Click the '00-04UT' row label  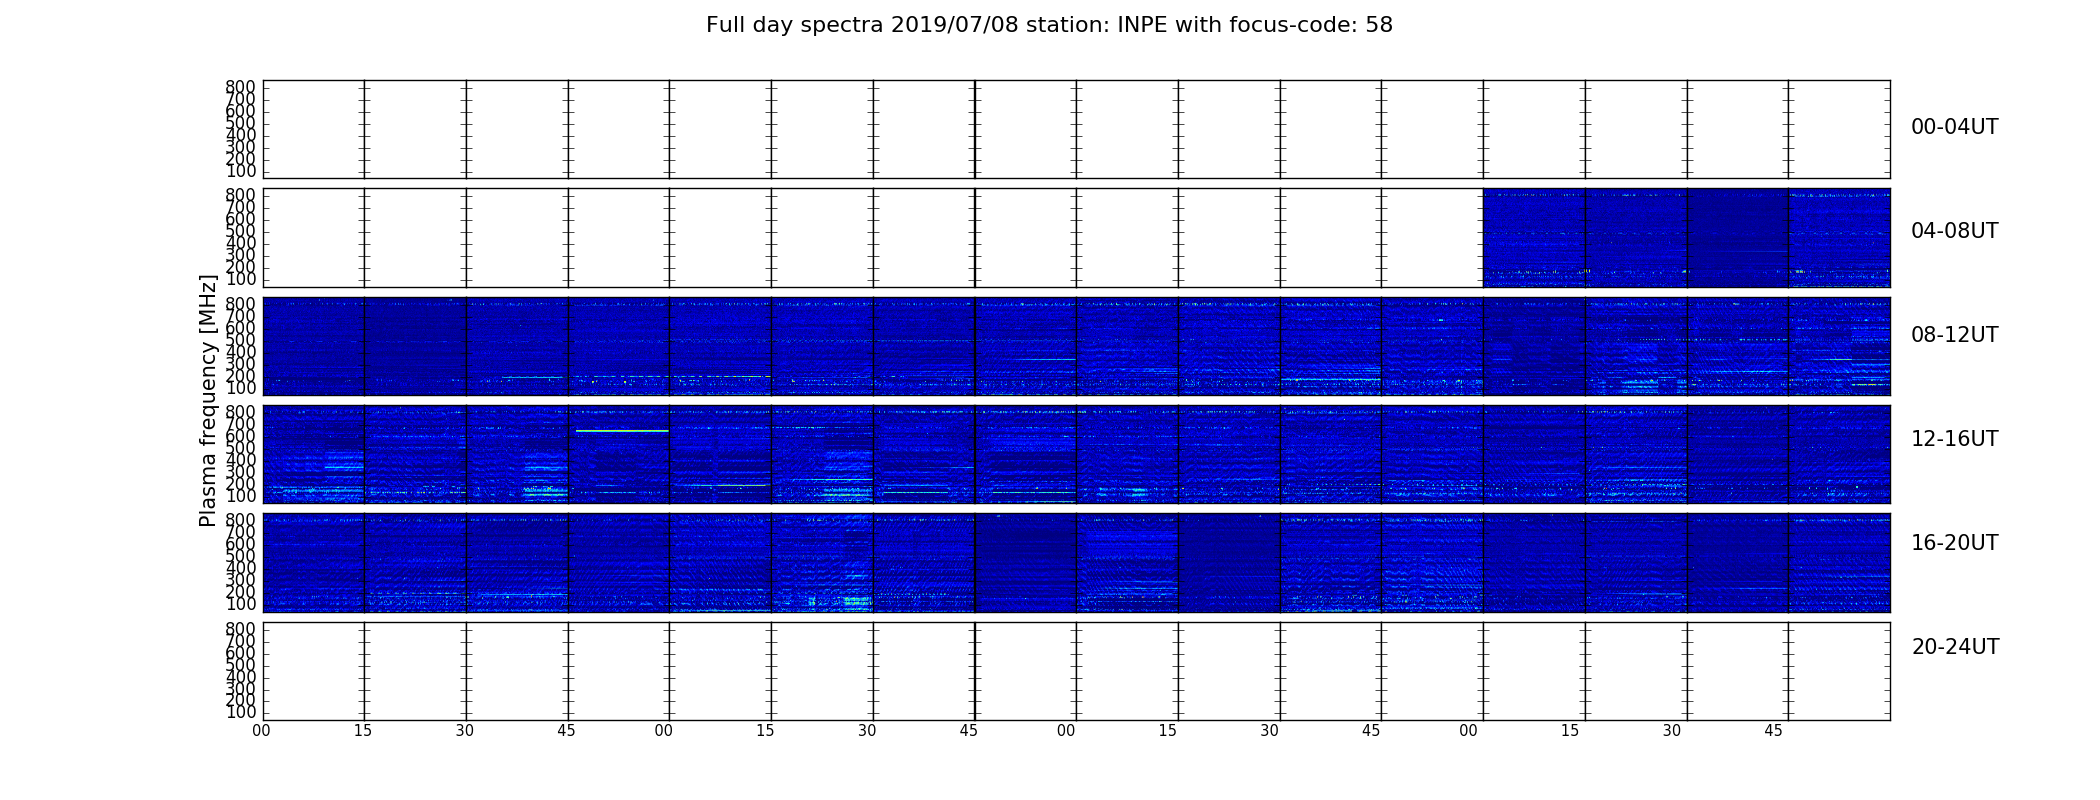pos(1954,127)
